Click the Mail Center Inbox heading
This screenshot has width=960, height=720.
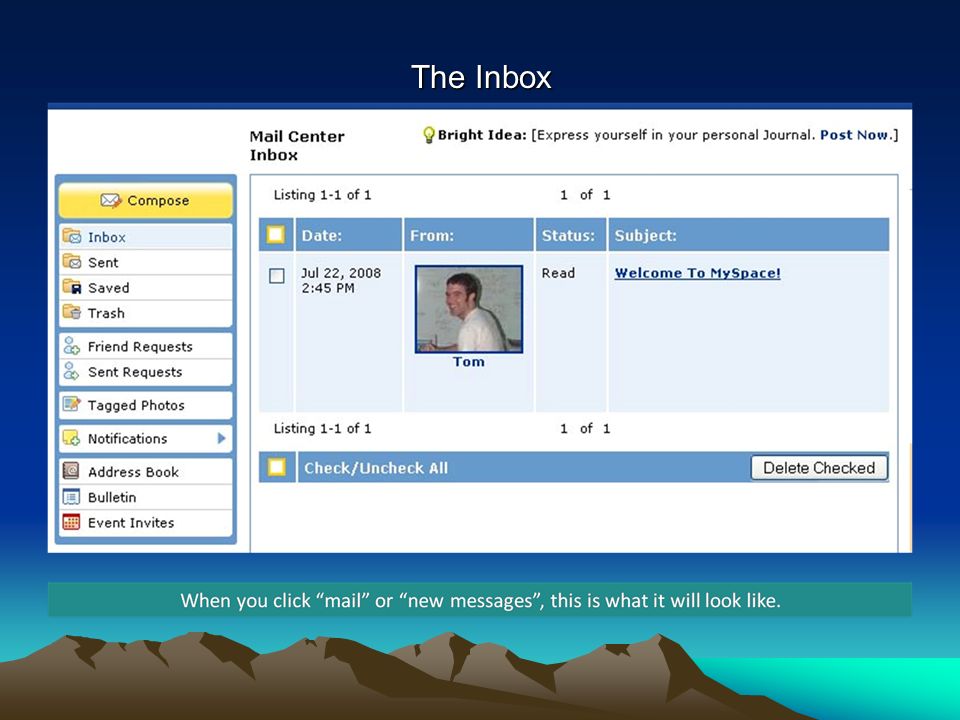tap(297, 146)
